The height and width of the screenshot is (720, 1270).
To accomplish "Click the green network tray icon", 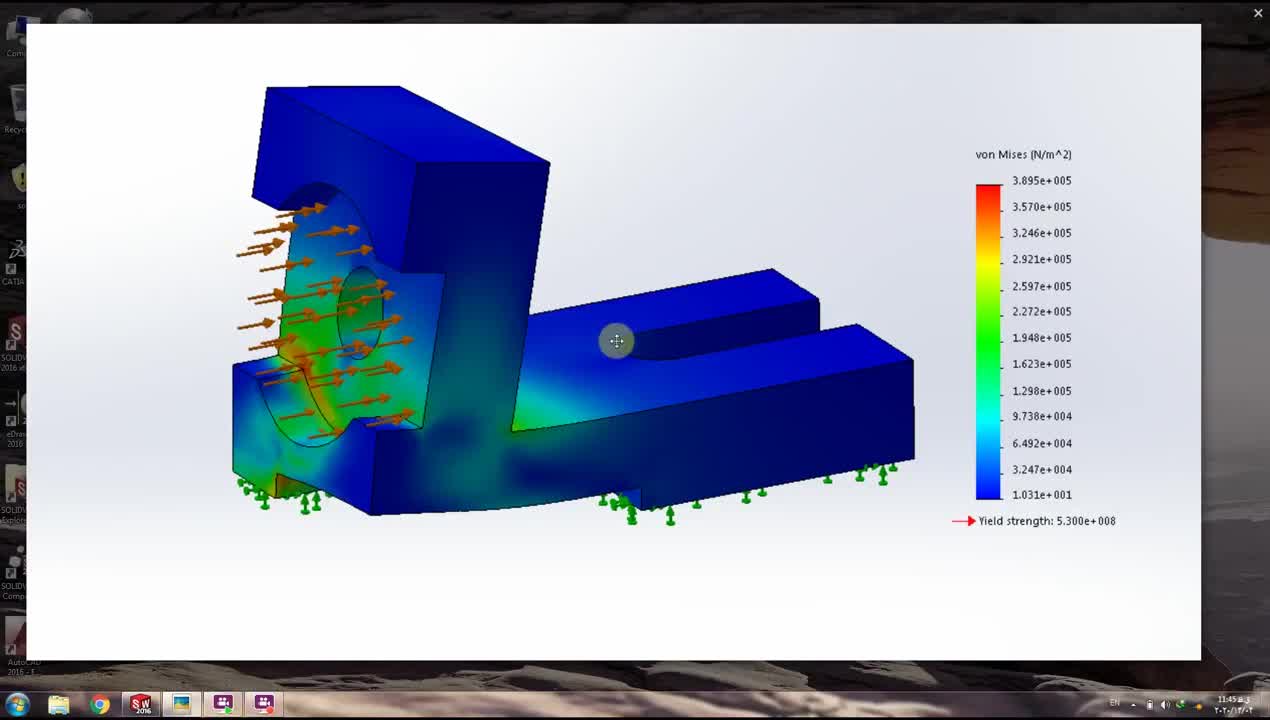I will pyautogui.click(x=1181, y=704).
